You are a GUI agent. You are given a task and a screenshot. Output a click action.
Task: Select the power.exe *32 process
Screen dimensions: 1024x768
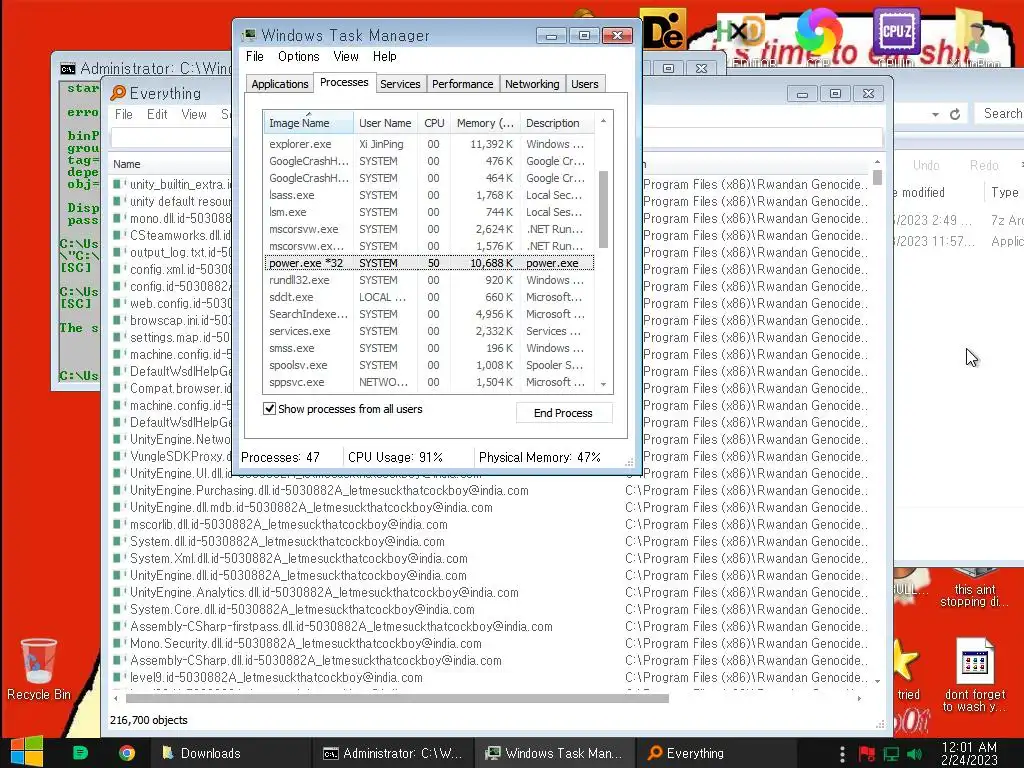tap(429, 263)
